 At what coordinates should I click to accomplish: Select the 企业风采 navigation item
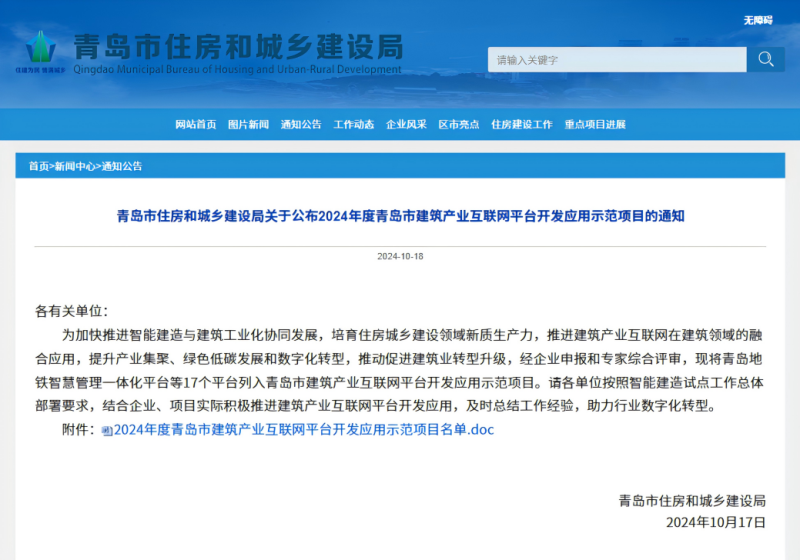(406, 125)
